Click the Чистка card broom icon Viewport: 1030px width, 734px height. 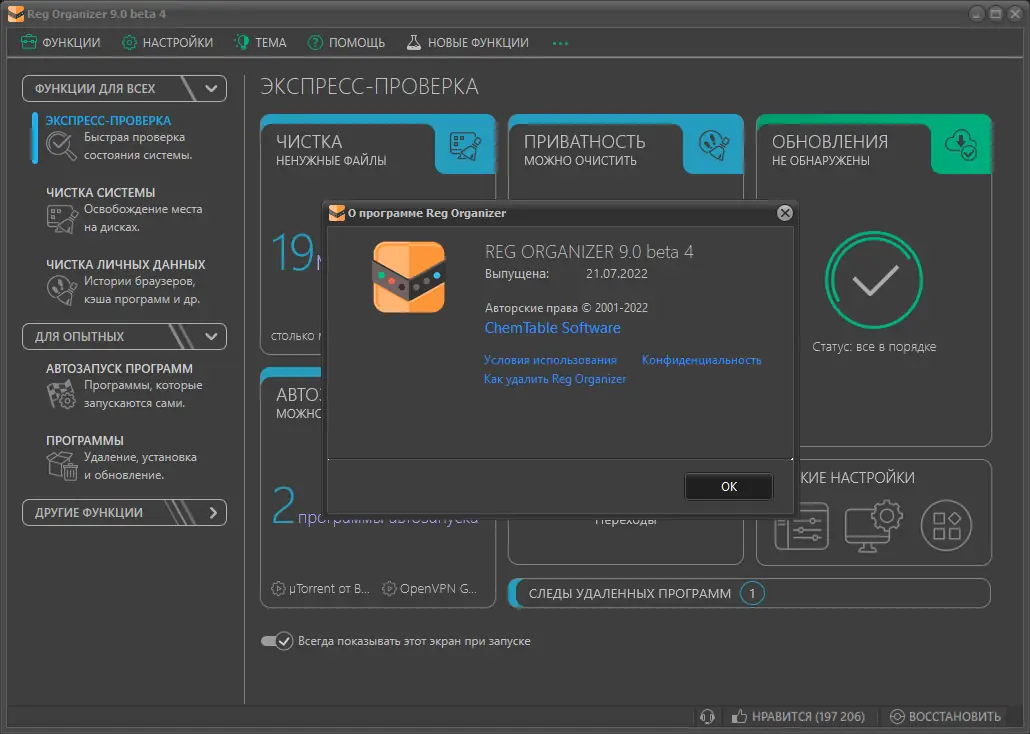(465, 147)
